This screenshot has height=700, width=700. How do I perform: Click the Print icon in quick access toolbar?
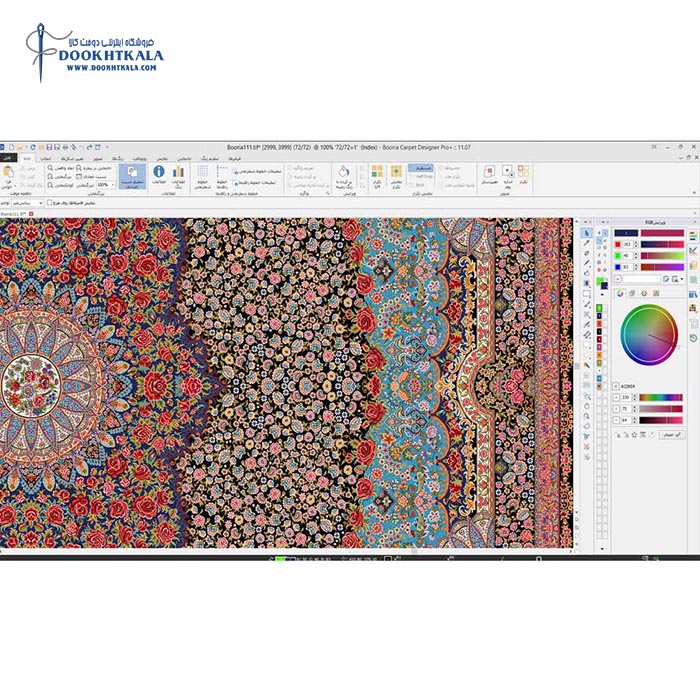pos(66,147)
